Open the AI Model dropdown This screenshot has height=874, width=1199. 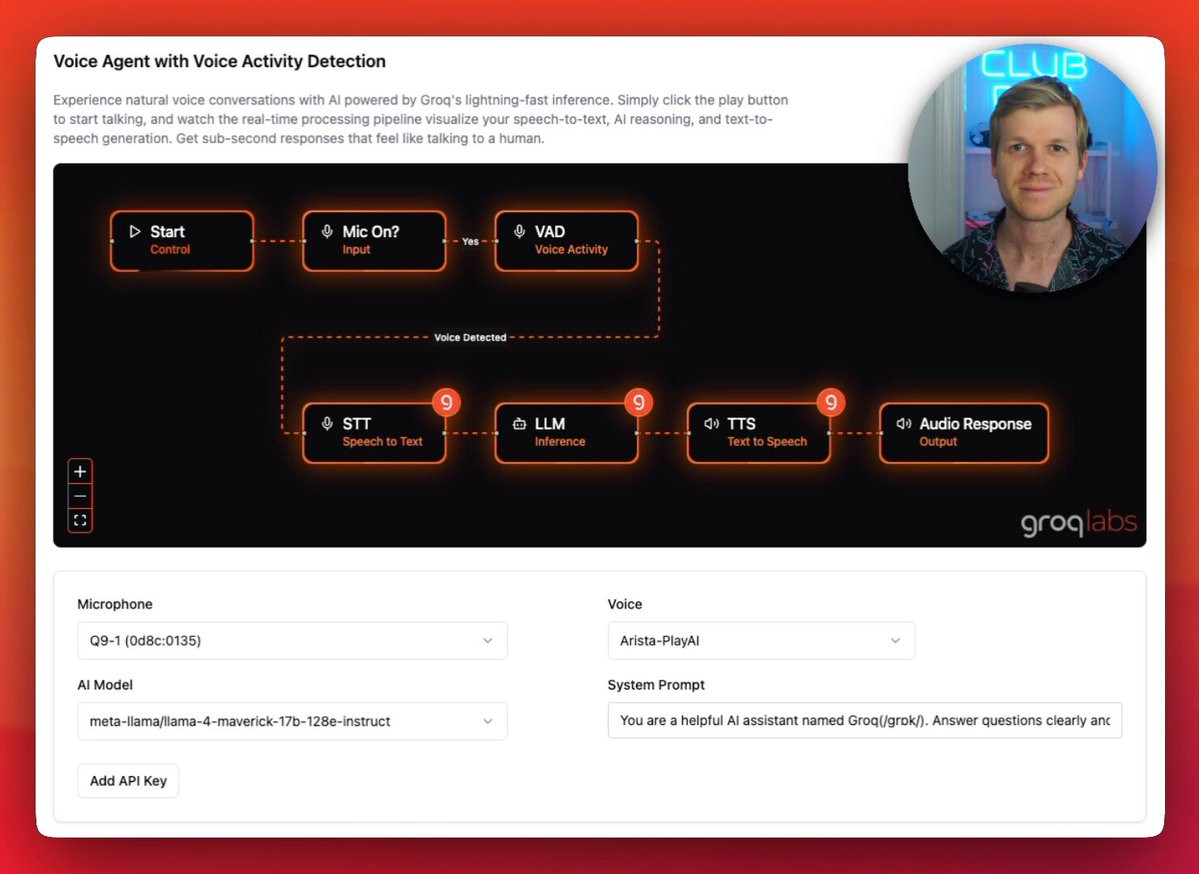(292, 721)
